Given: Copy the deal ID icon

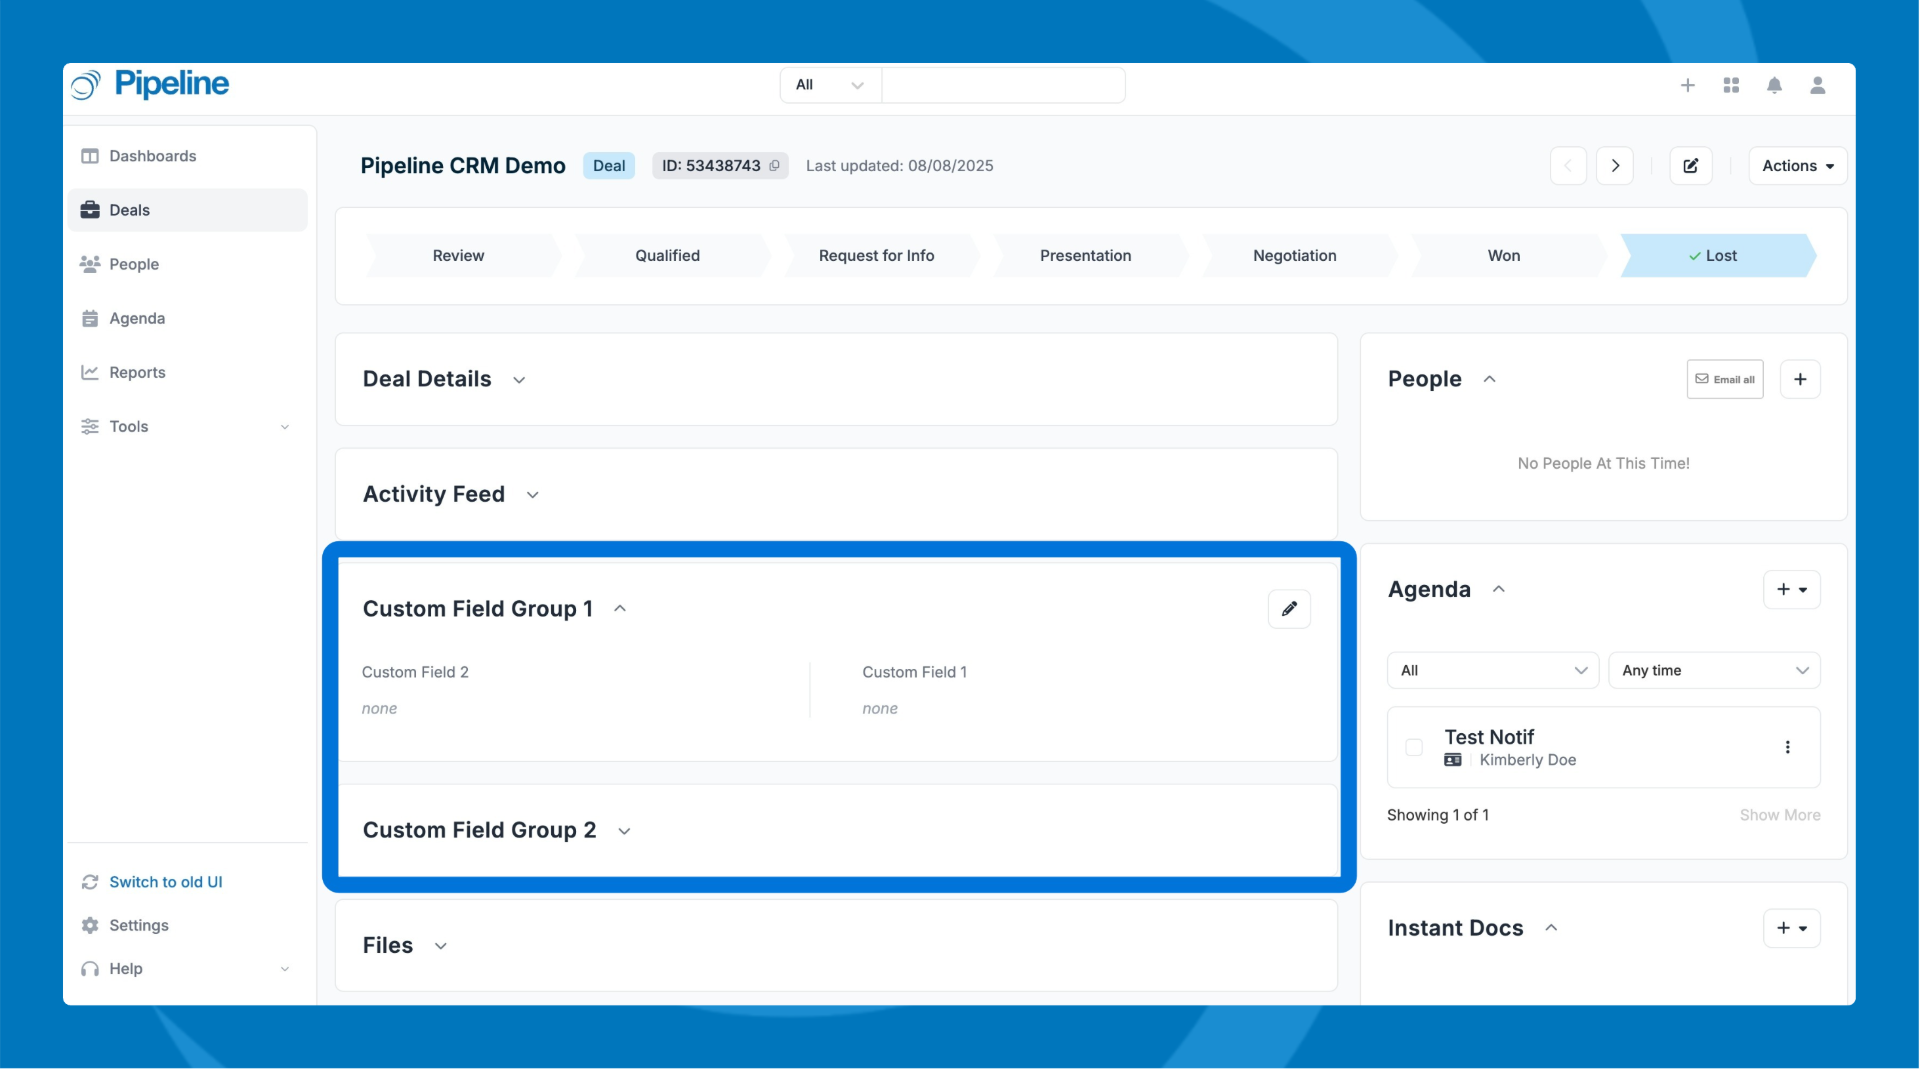Looking at the screenshot, I should coord(774,166).
